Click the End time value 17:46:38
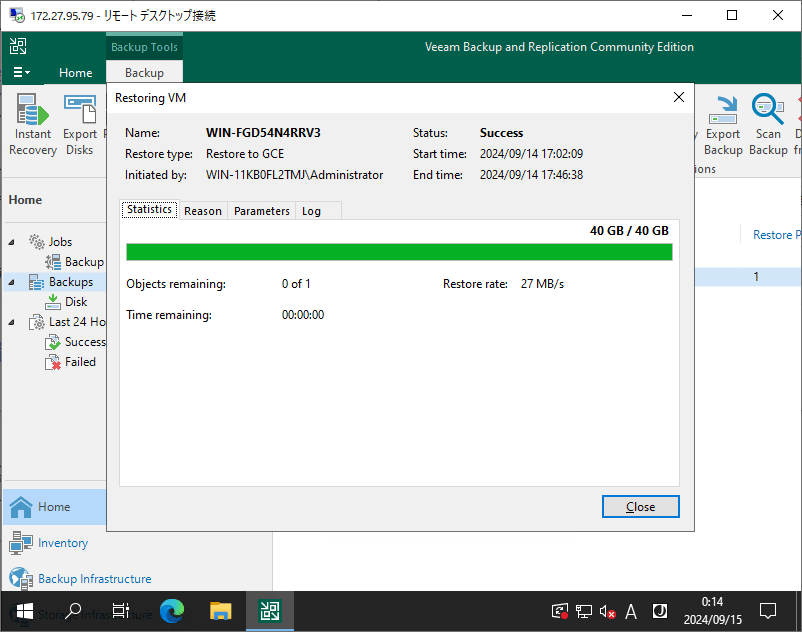The width and height of the screenshot is (802, 632). (x=531, y=175)
